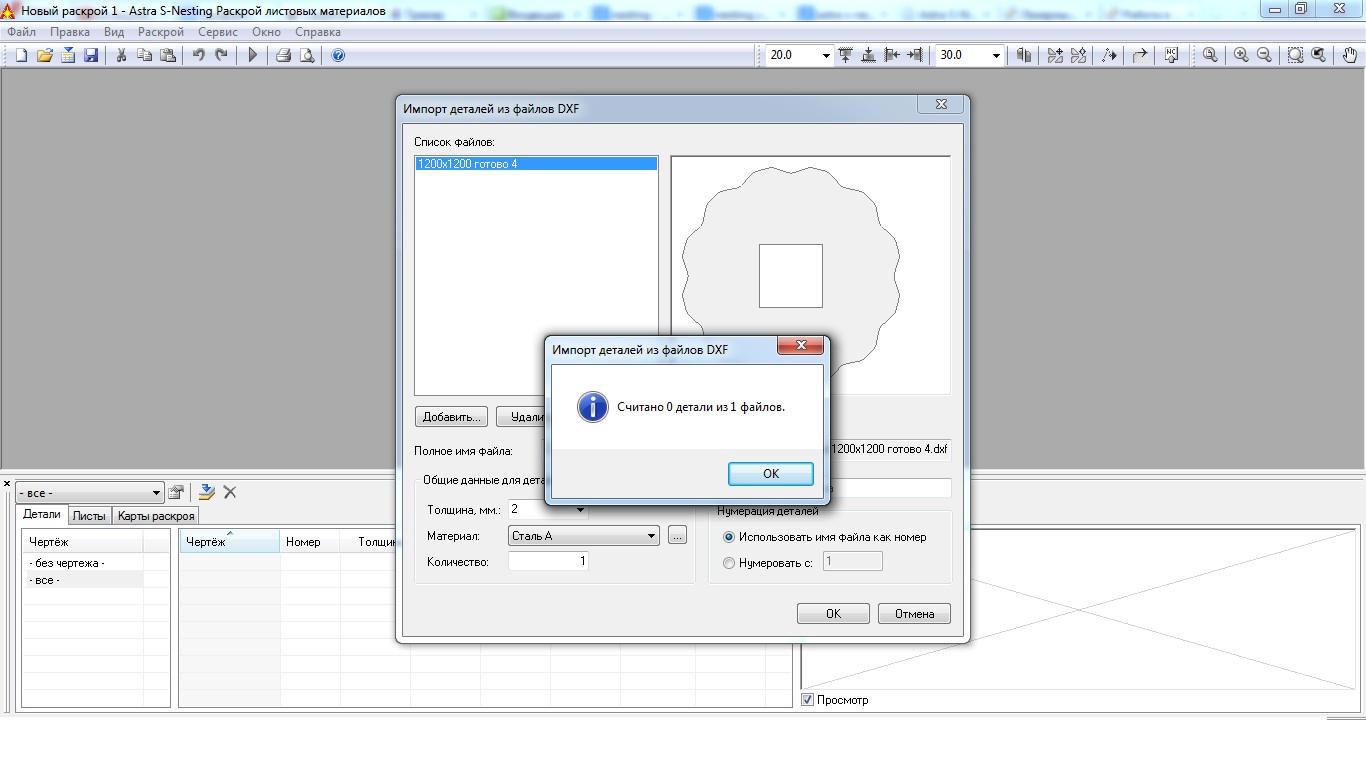1366x768 pixels.
Task: Click the Cut scissors icon
Action: (121, 56)
